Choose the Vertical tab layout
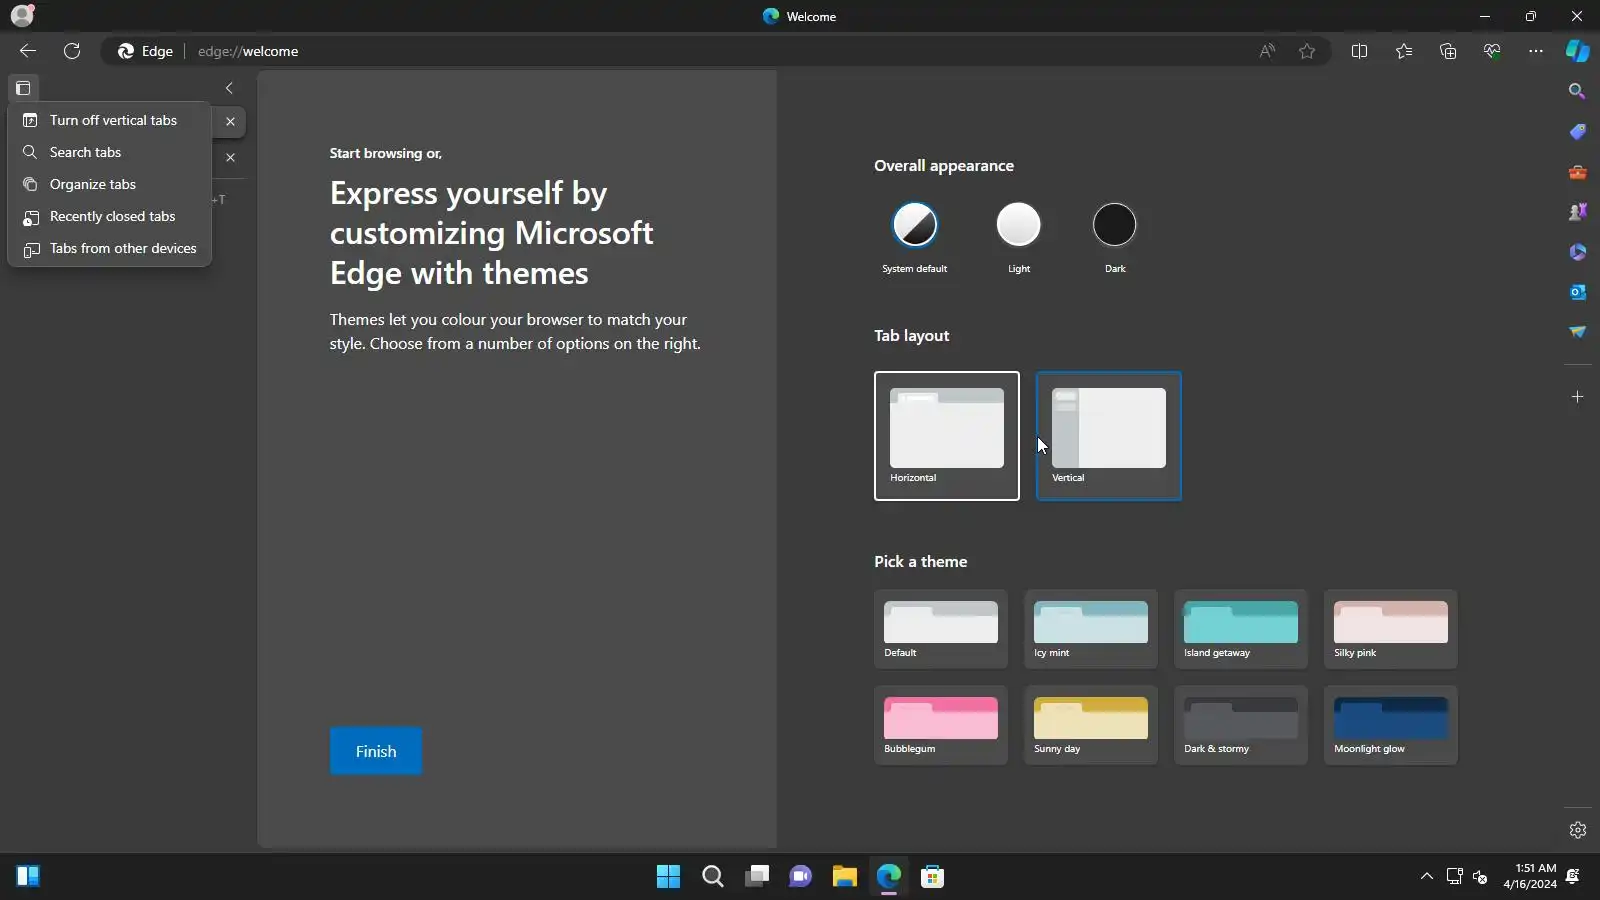 [x=1109, y=436]
